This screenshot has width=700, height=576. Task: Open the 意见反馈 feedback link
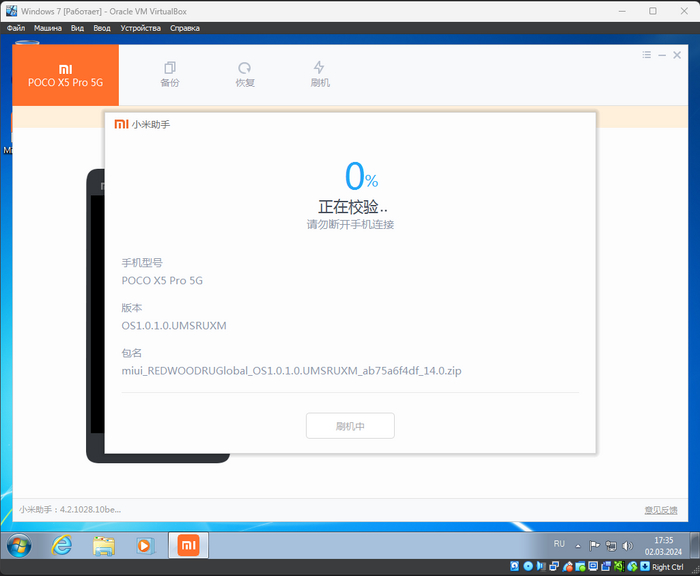(x=661, y=510)
